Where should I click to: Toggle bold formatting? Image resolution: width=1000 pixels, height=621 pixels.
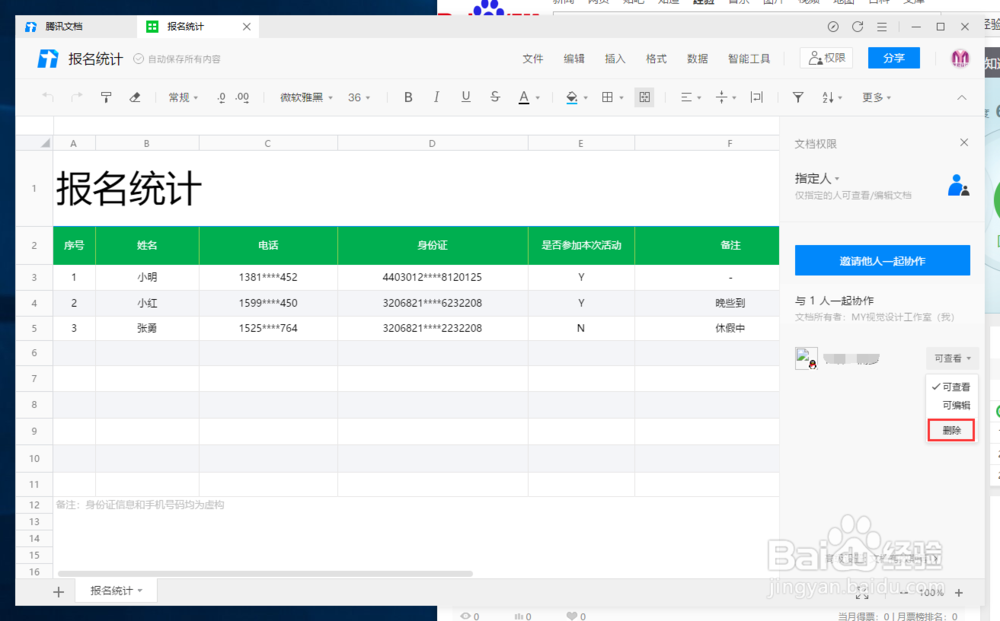[408, 97]
